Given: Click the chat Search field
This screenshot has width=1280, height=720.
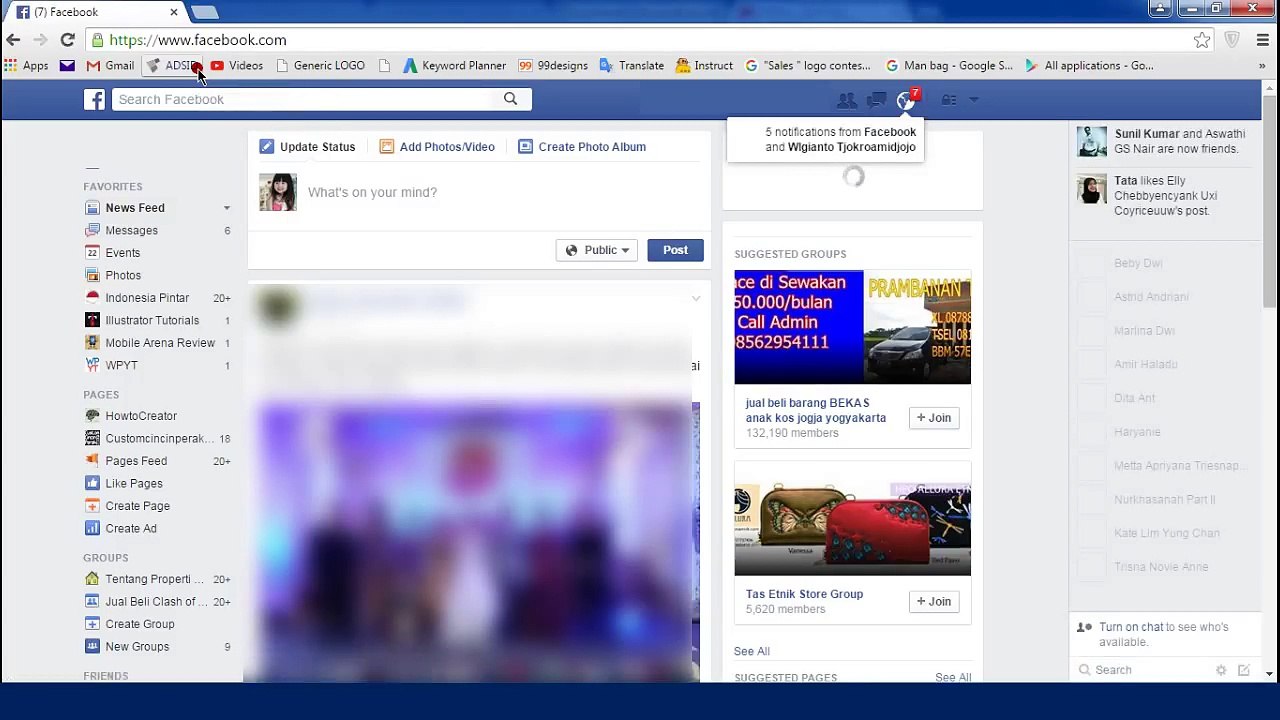Looking at the screenshot, I should (1145, 670).
